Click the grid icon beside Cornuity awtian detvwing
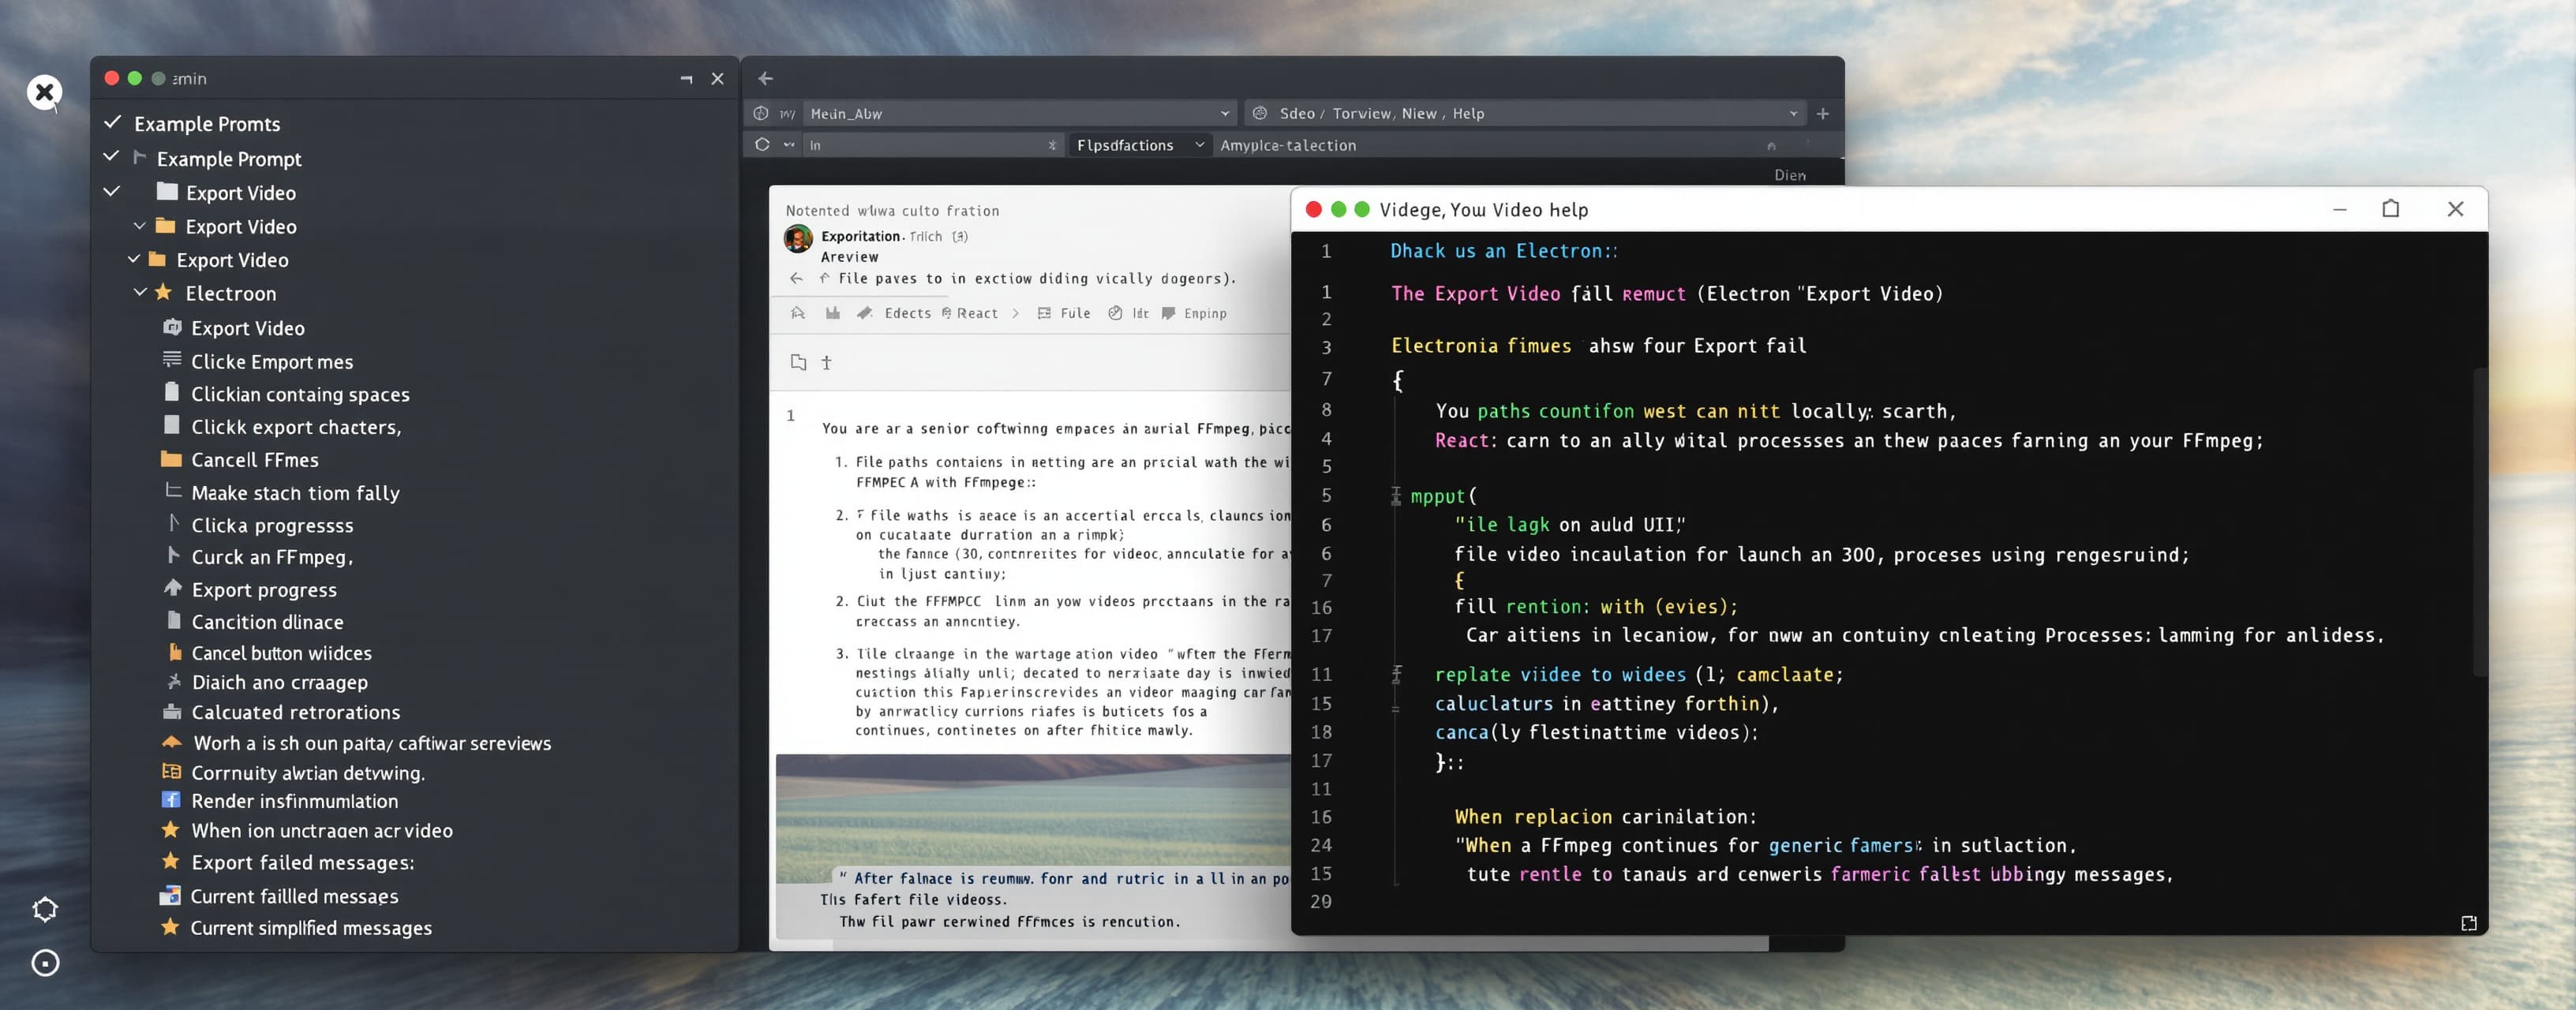 [172, 771]
